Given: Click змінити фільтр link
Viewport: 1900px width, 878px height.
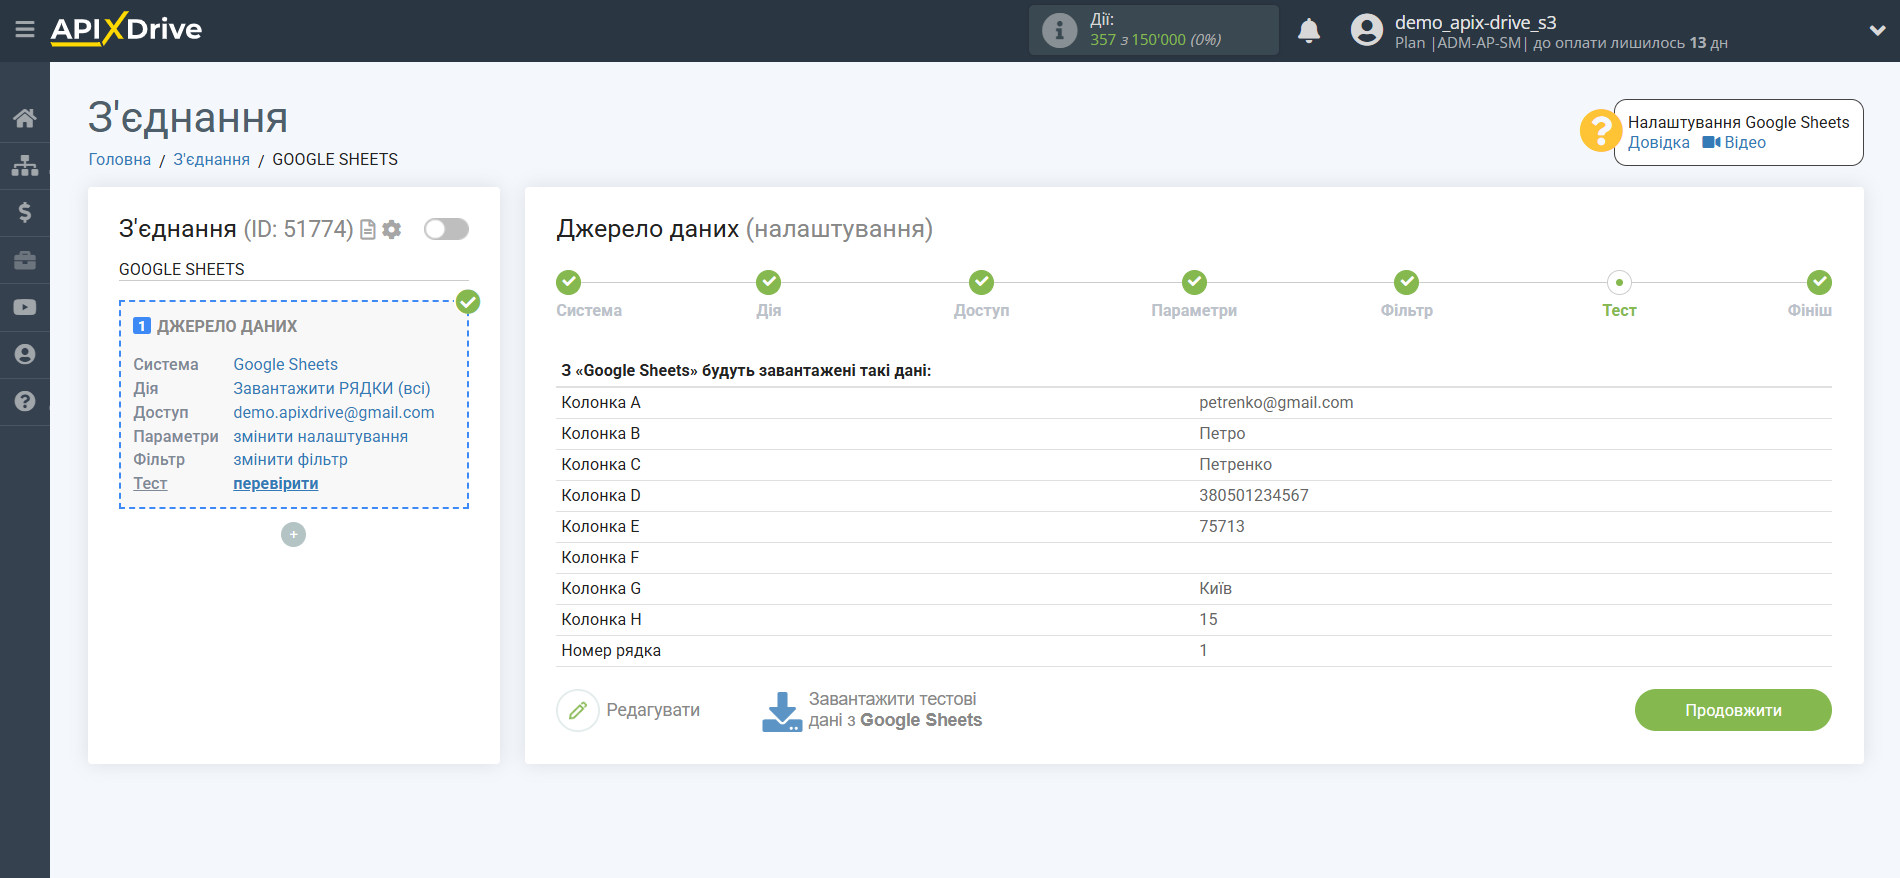Looking at the screenshot, I should [291, 459].
